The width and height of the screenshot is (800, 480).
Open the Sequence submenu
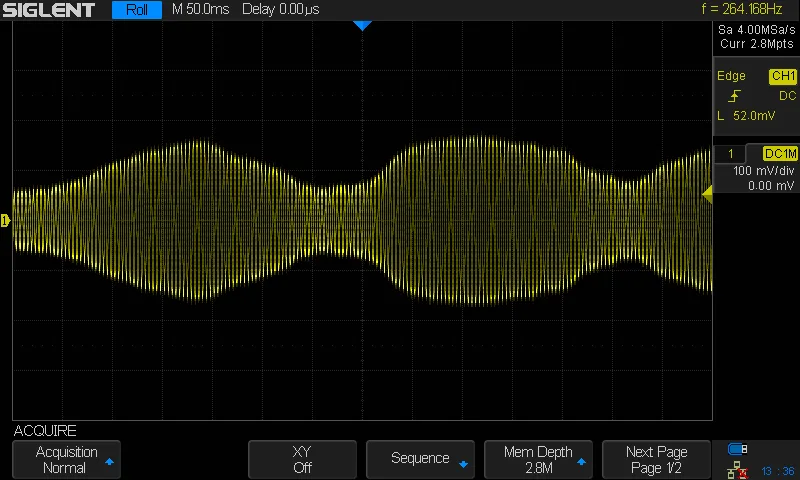pos(420,460)
